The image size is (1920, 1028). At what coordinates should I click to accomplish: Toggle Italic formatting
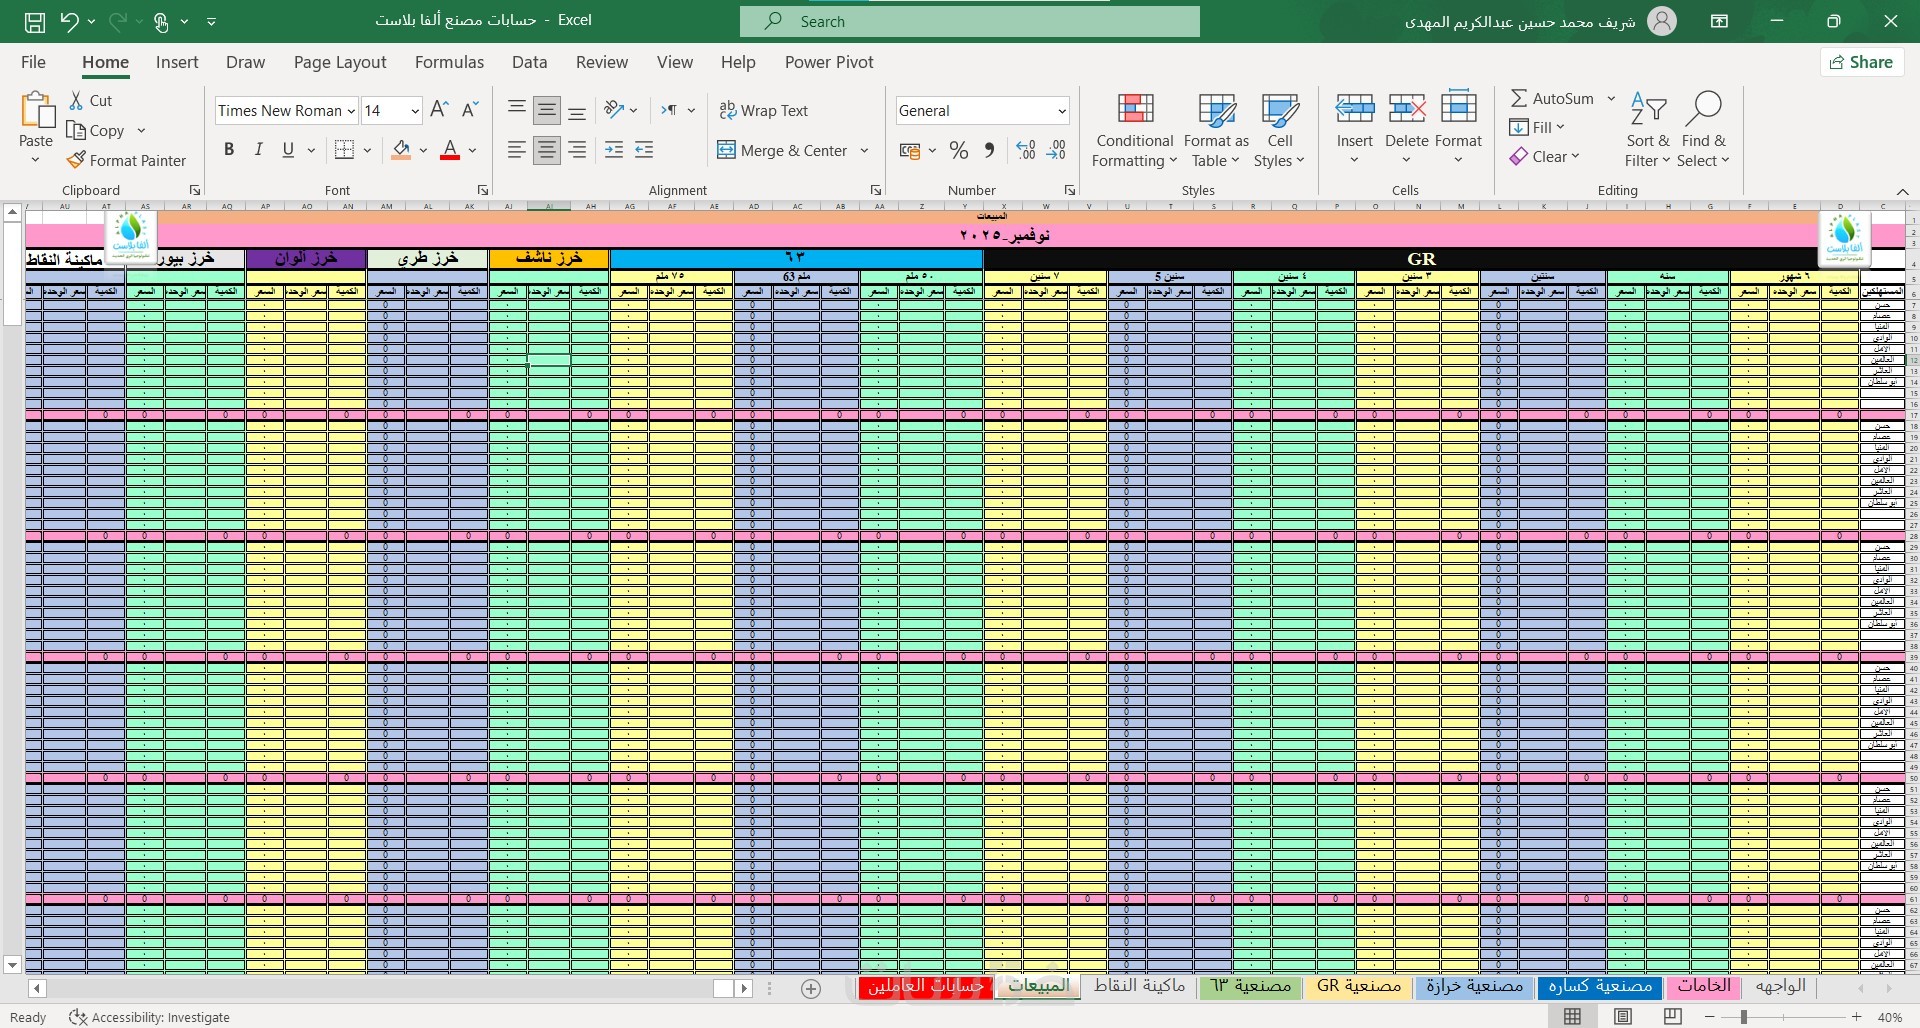click(x=259, y=150)
